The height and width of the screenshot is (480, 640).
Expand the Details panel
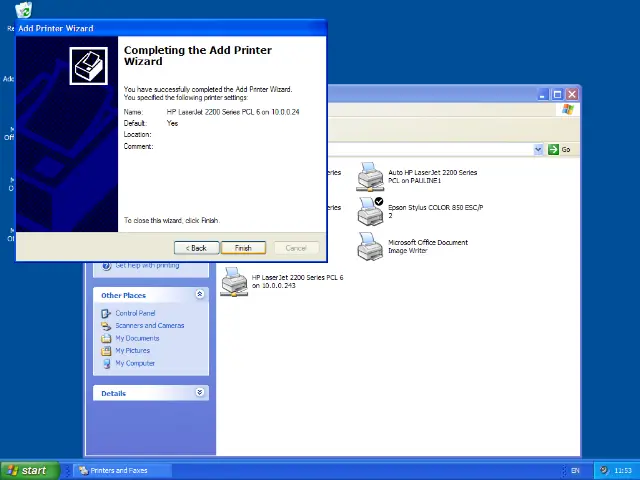tap(200, 392)
